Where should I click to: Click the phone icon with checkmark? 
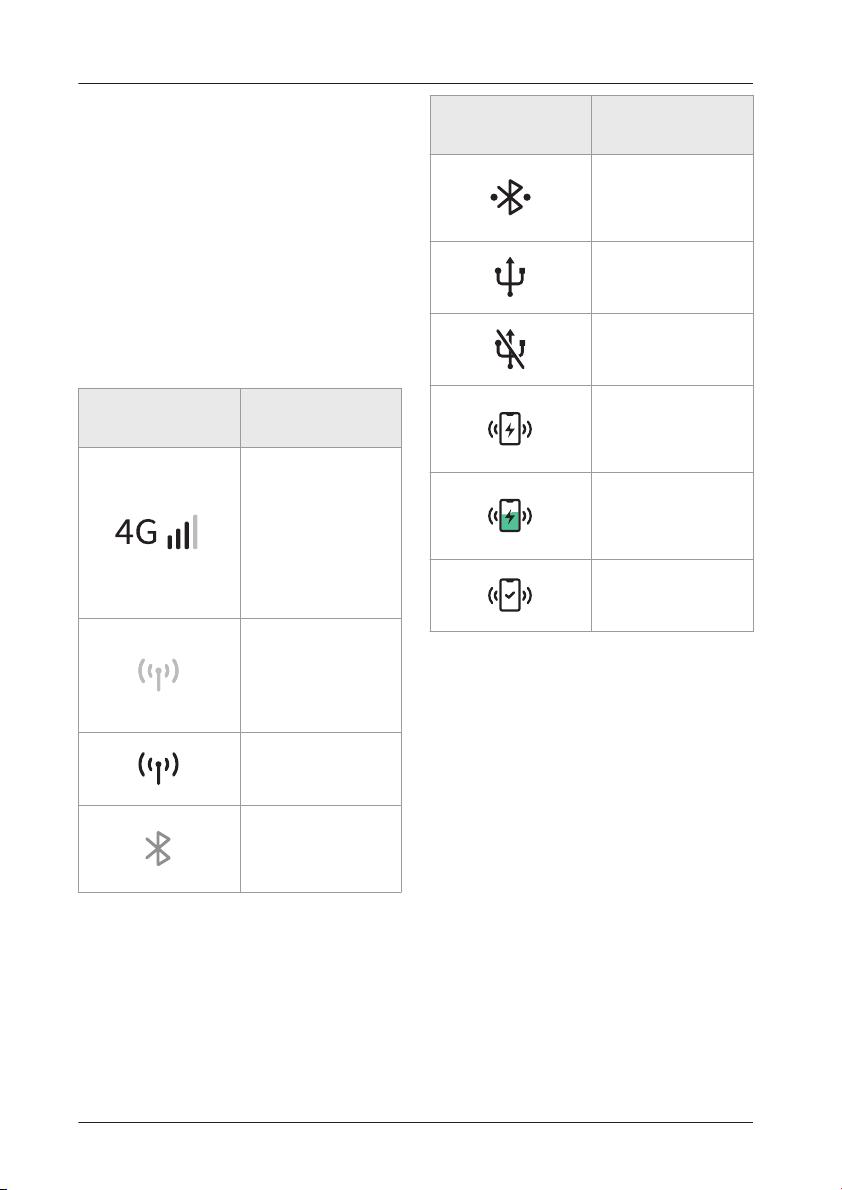pos(510,596)
